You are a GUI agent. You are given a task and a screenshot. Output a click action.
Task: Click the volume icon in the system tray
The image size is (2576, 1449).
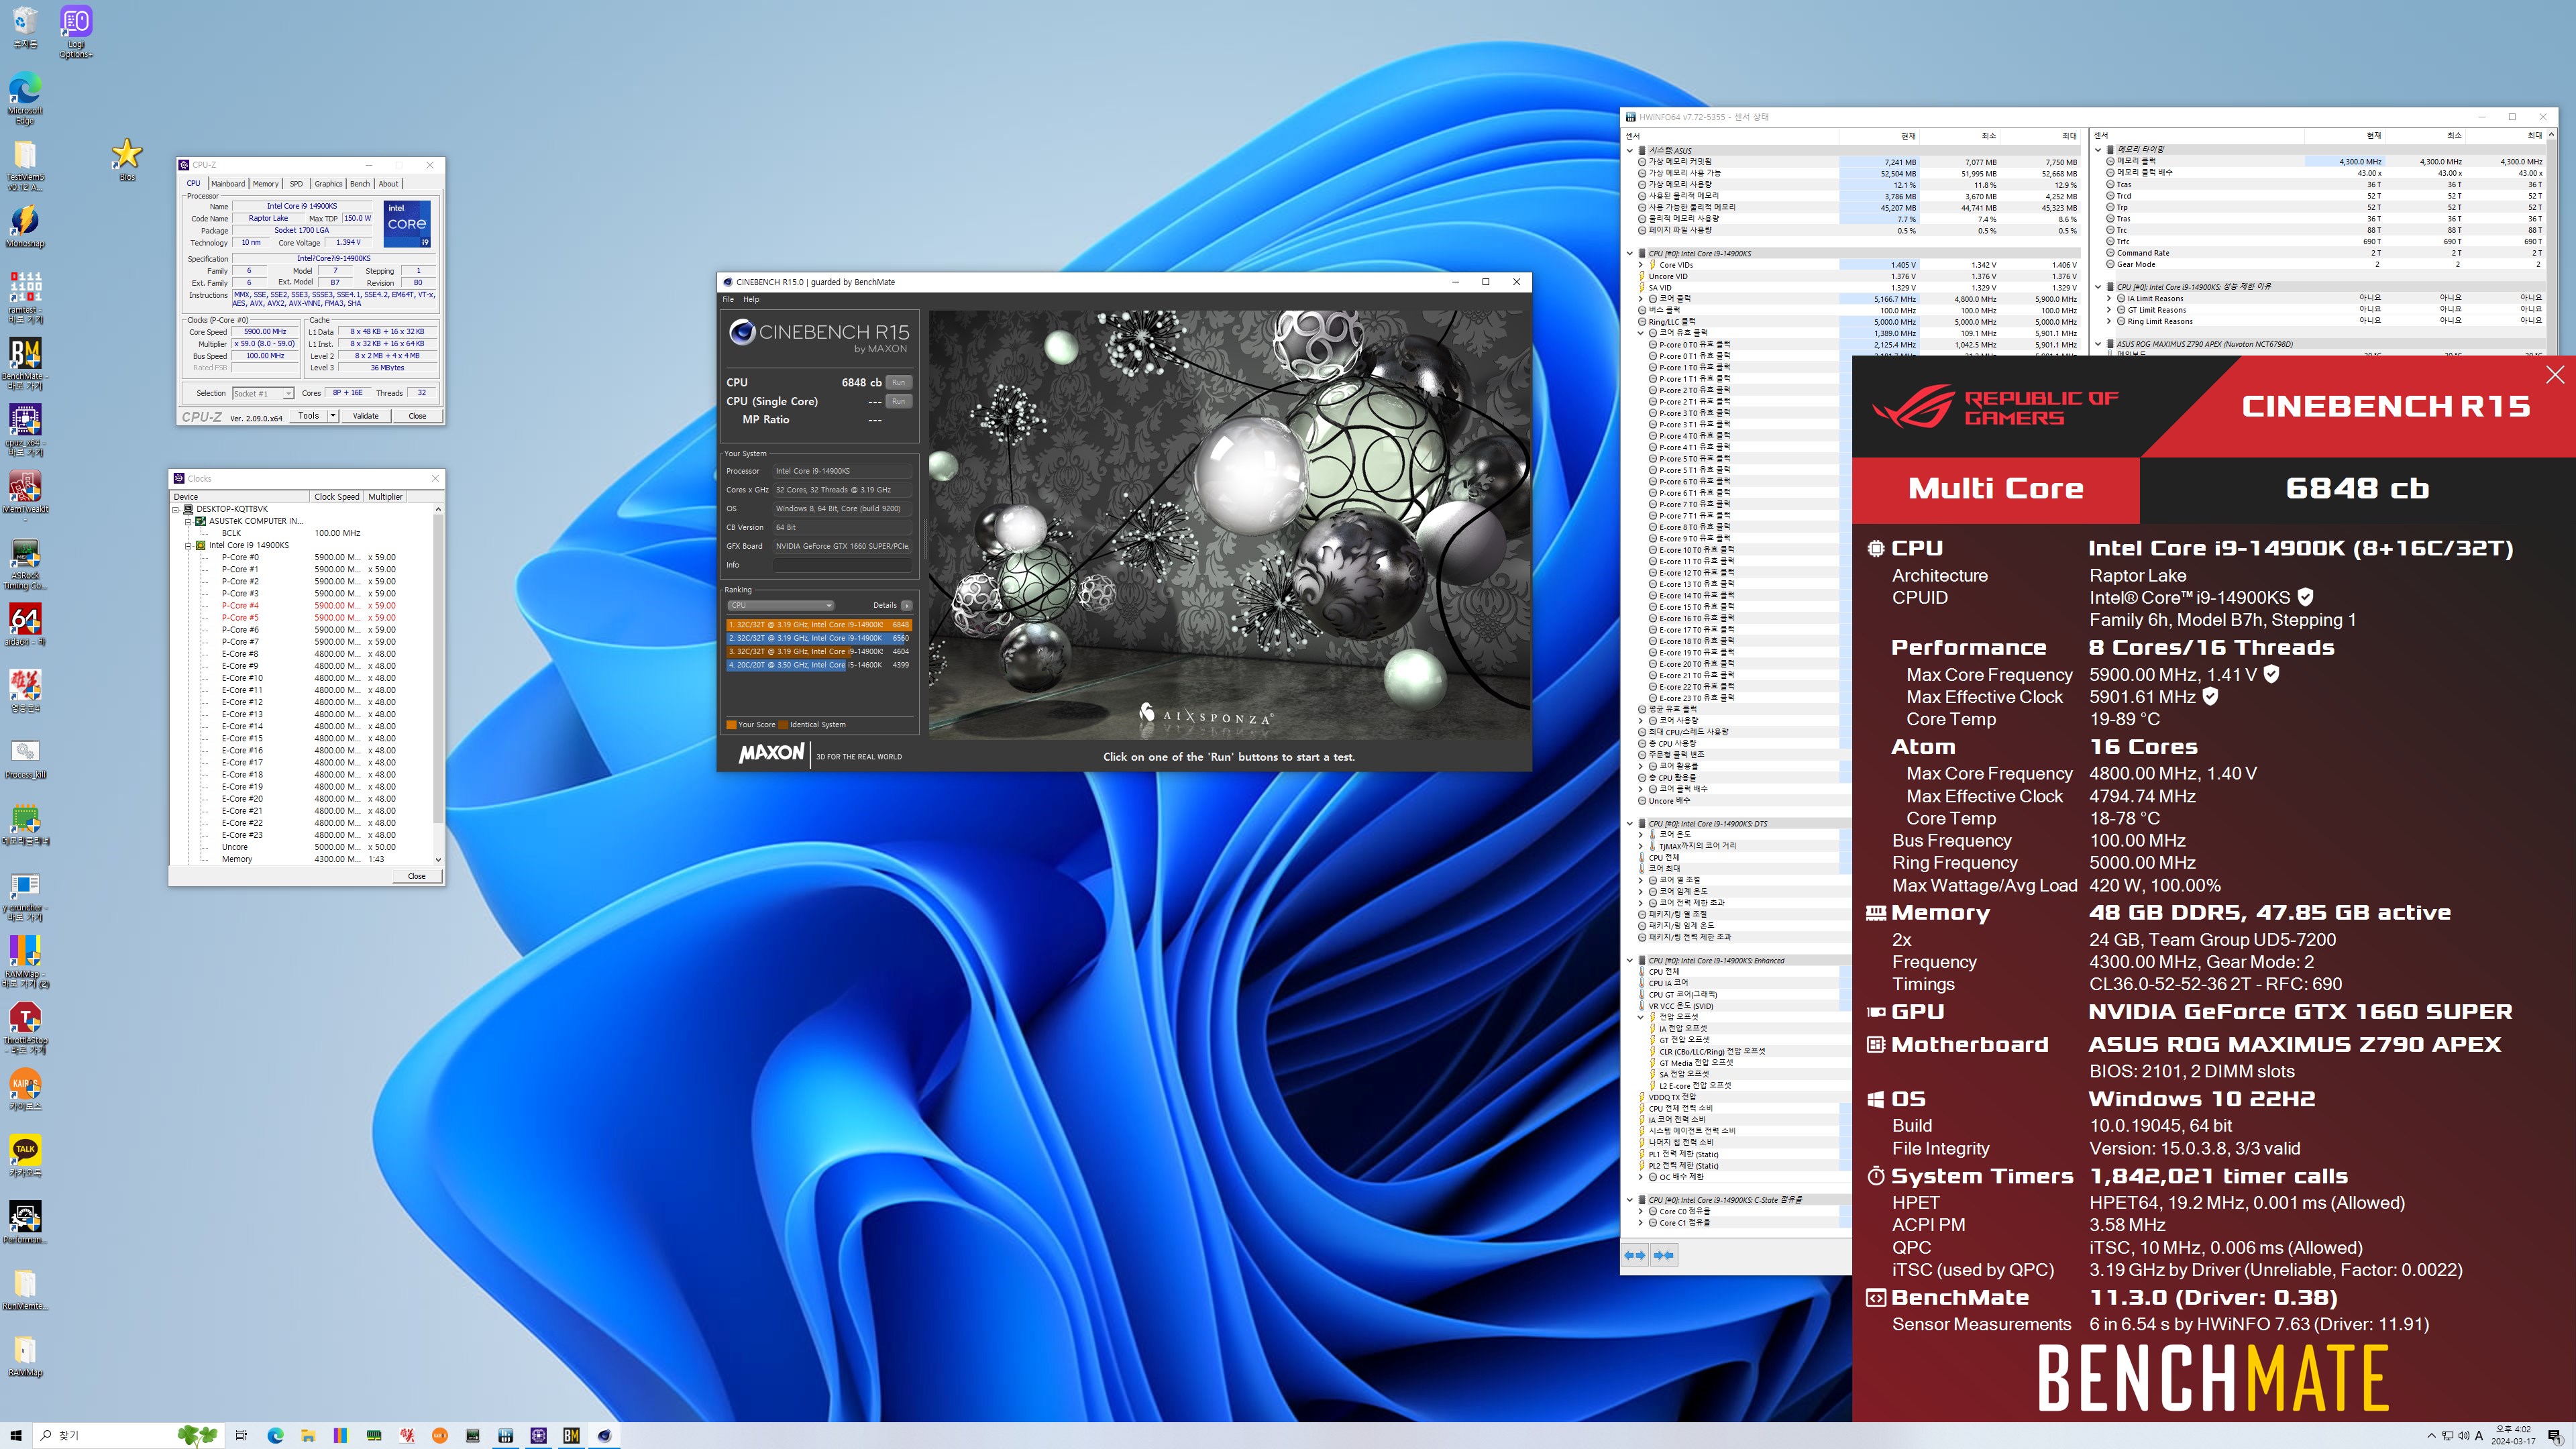(x=2463, y=1436)
